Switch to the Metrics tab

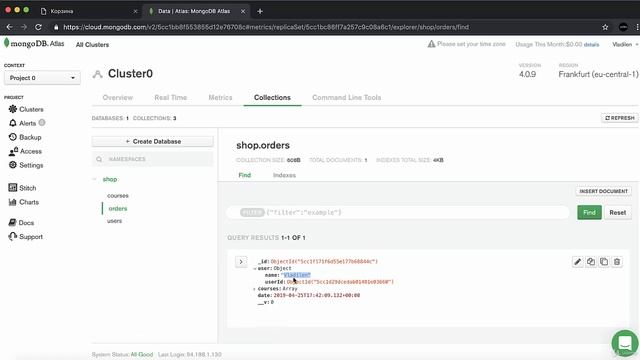pos(220,98)
